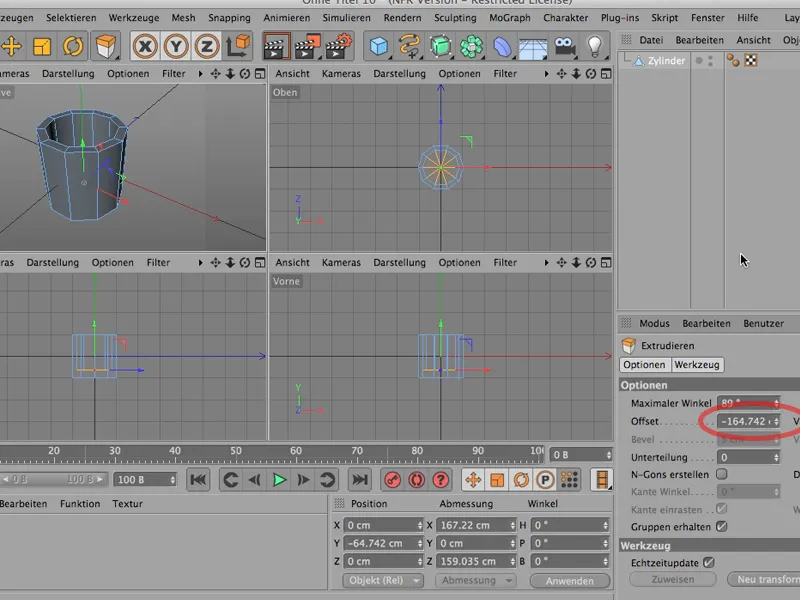This screenshot has width=800, height=600.
Task: Add a Camera object
Action: pos(565,46)
